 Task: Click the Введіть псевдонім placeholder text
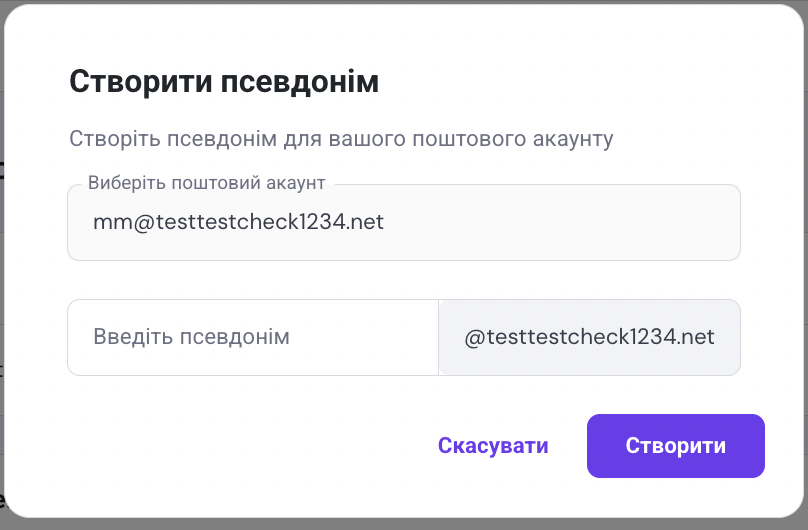[192, 337]
